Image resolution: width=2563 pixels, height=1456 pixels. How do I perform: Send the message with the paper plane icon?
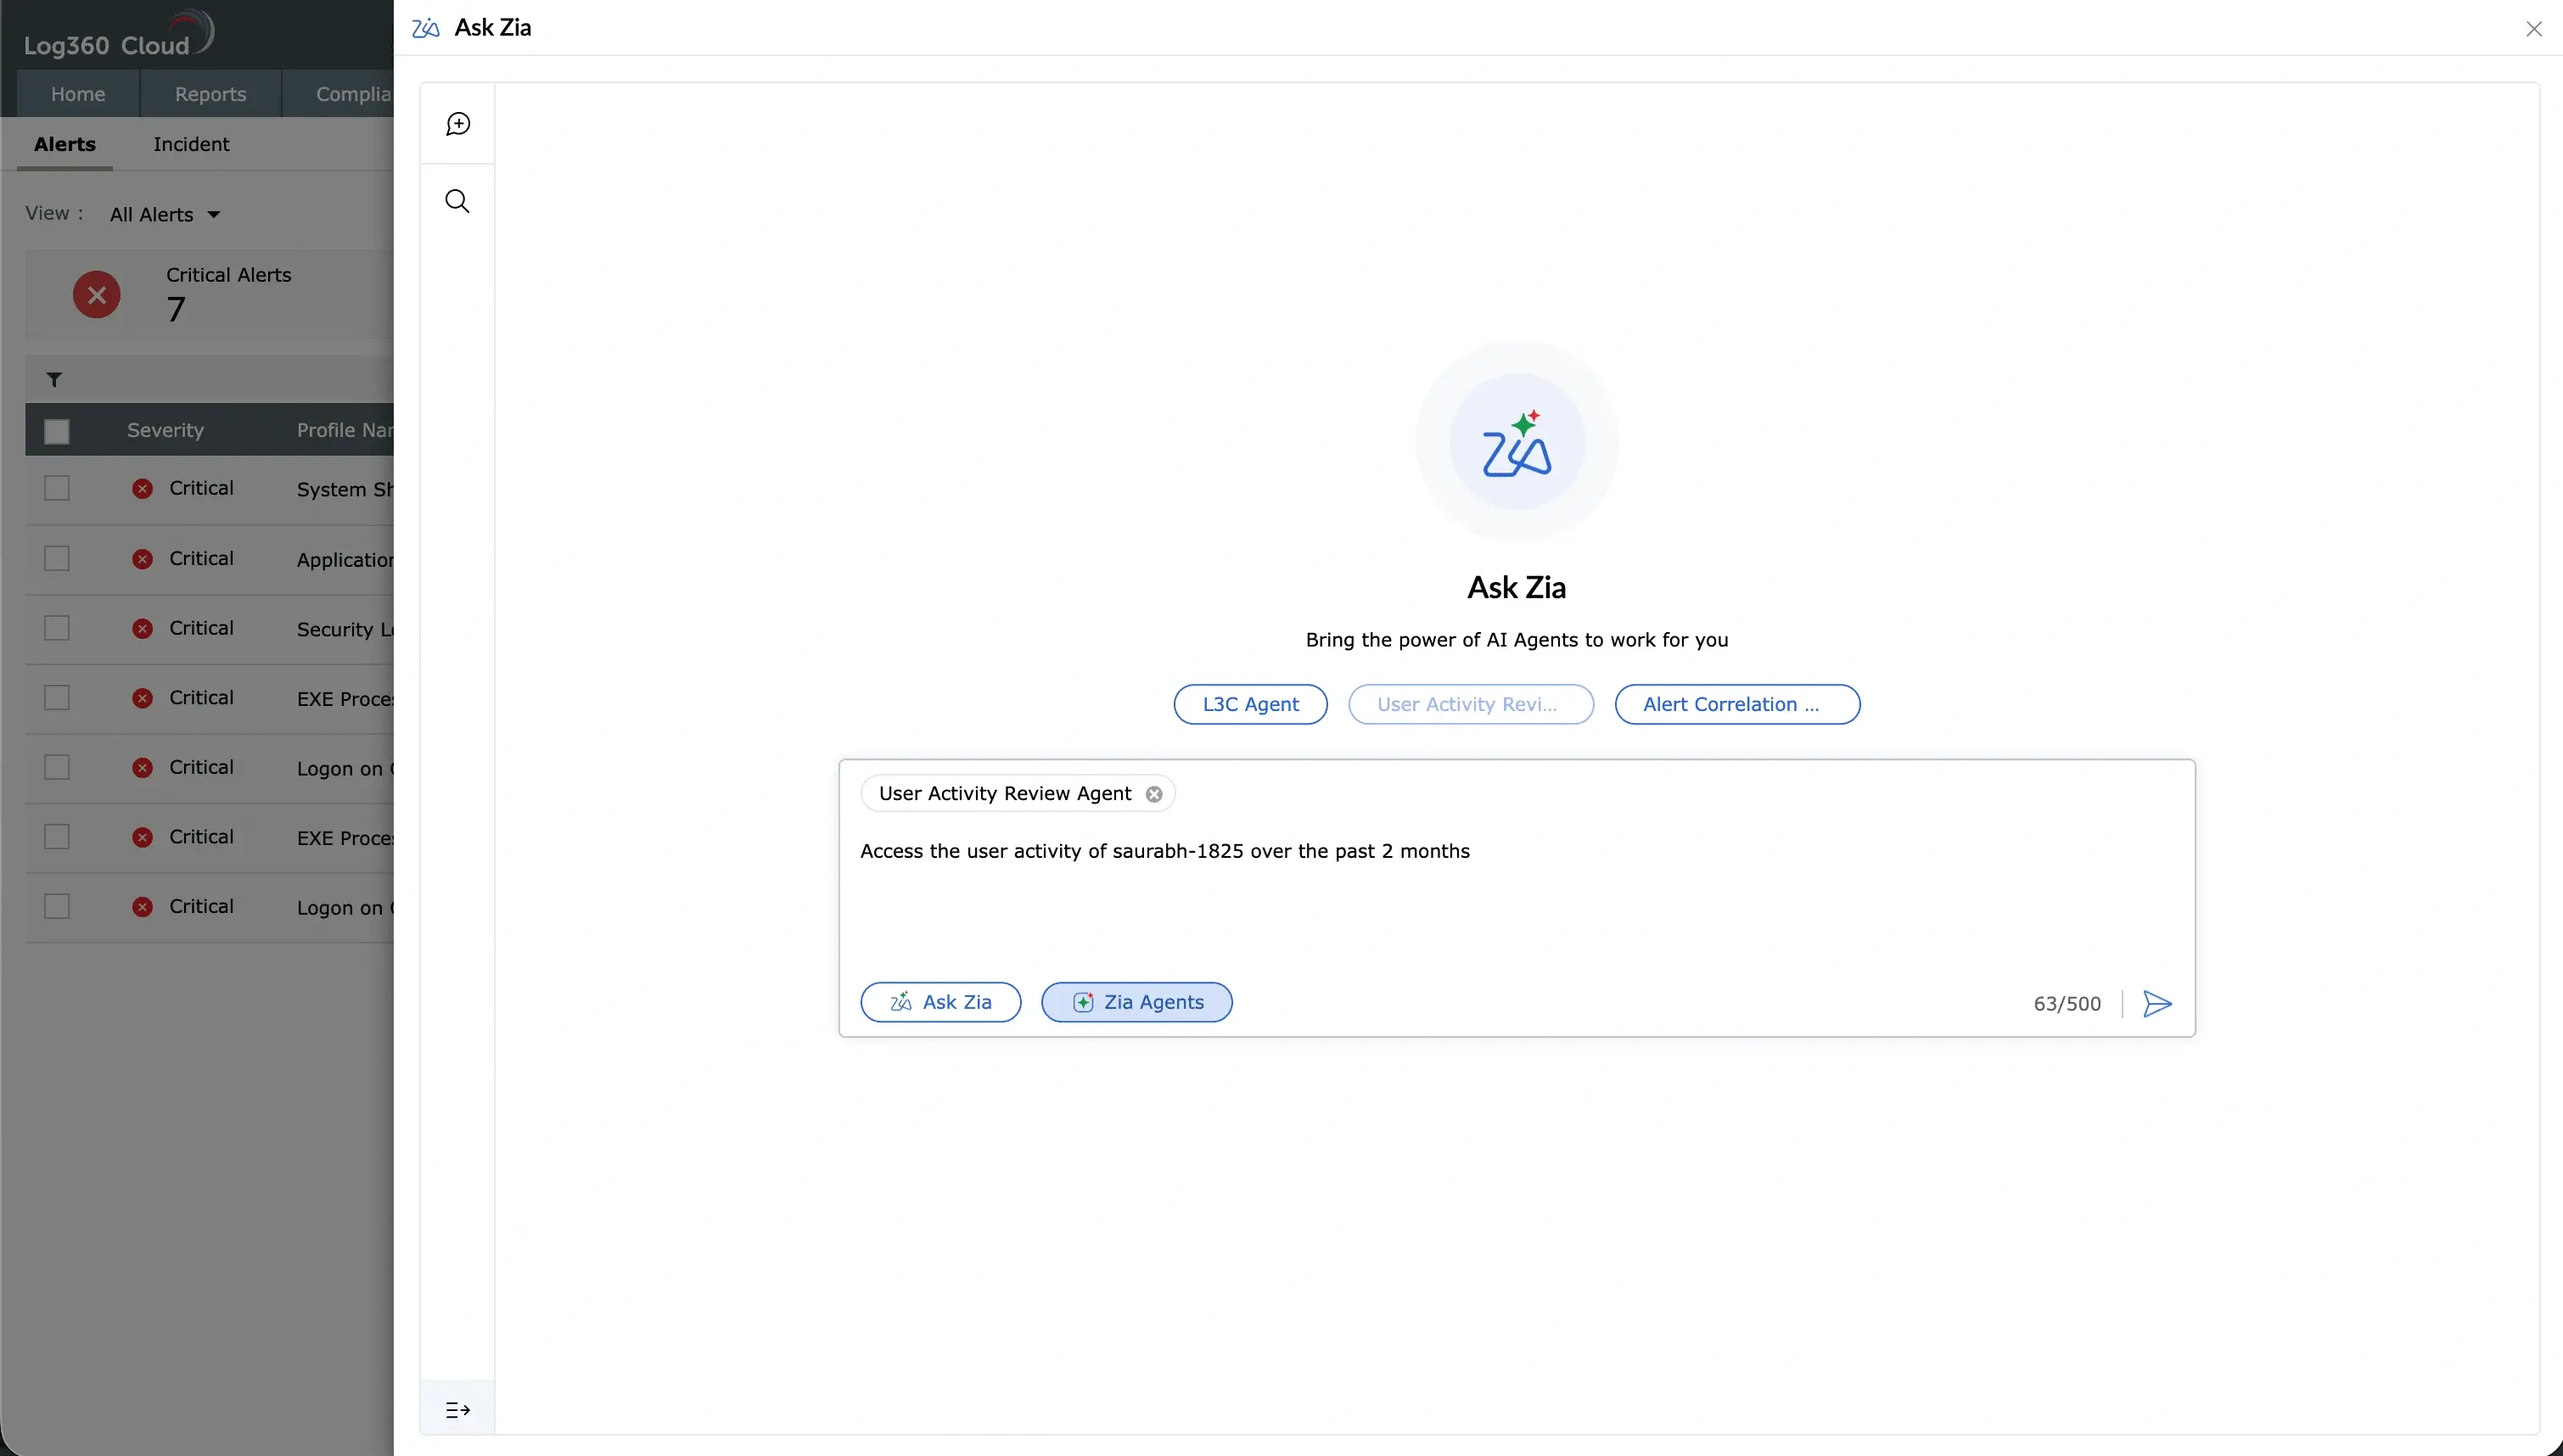coord(2157,1003)
